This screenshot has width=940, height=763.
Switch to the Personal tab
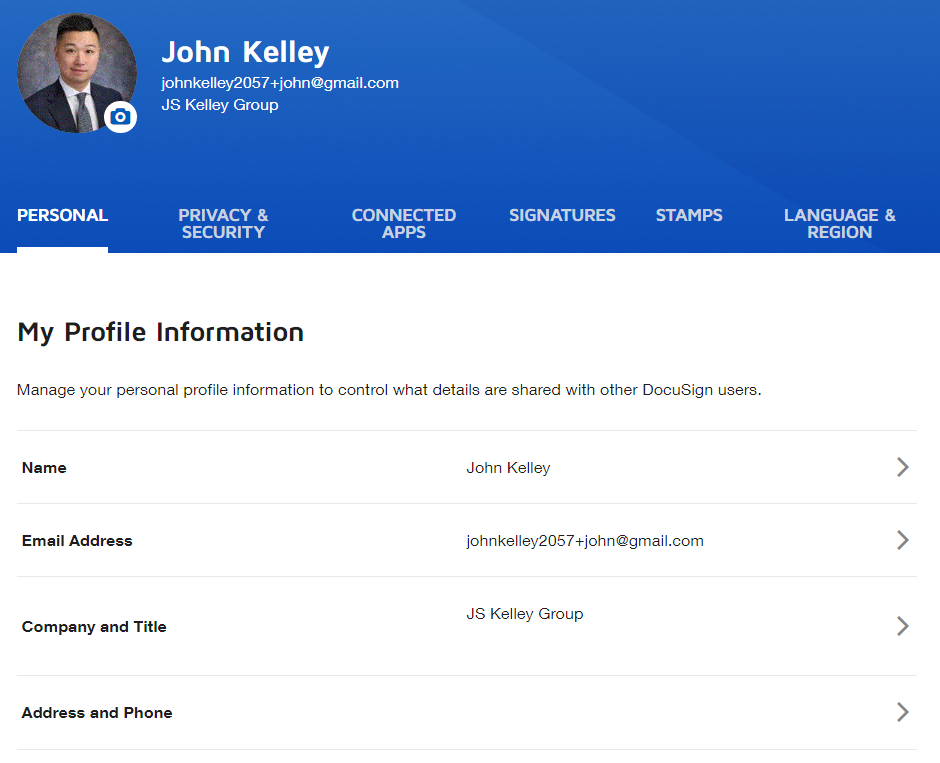(x=62, y=215)
